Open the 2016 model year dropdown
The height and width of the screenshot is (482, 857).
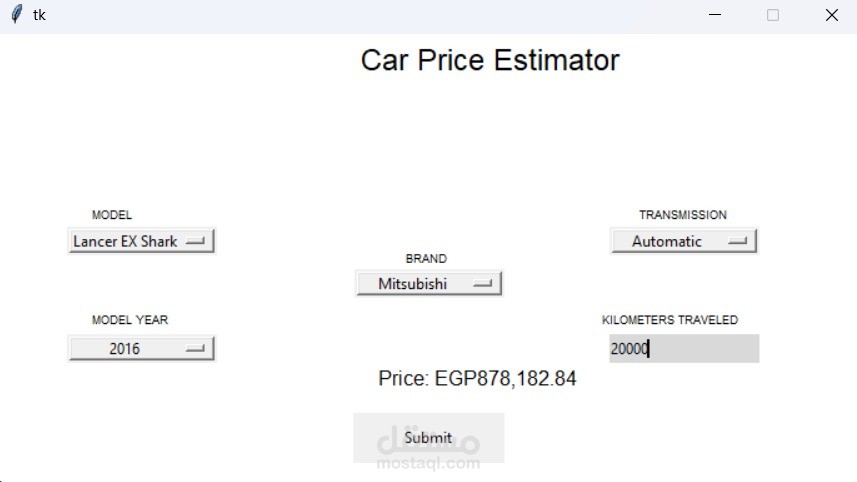[x=142, y=348]
